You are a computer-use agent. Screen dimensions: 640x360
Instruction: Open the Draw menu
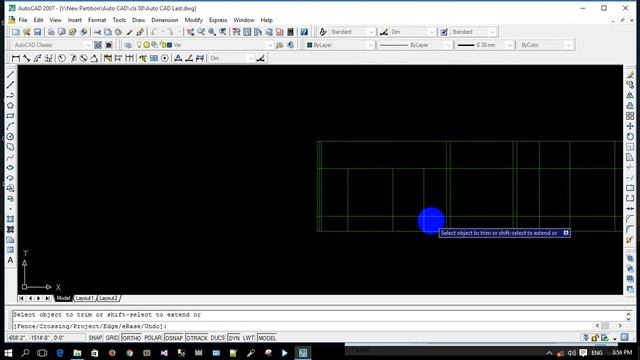(x=138, y=20)
